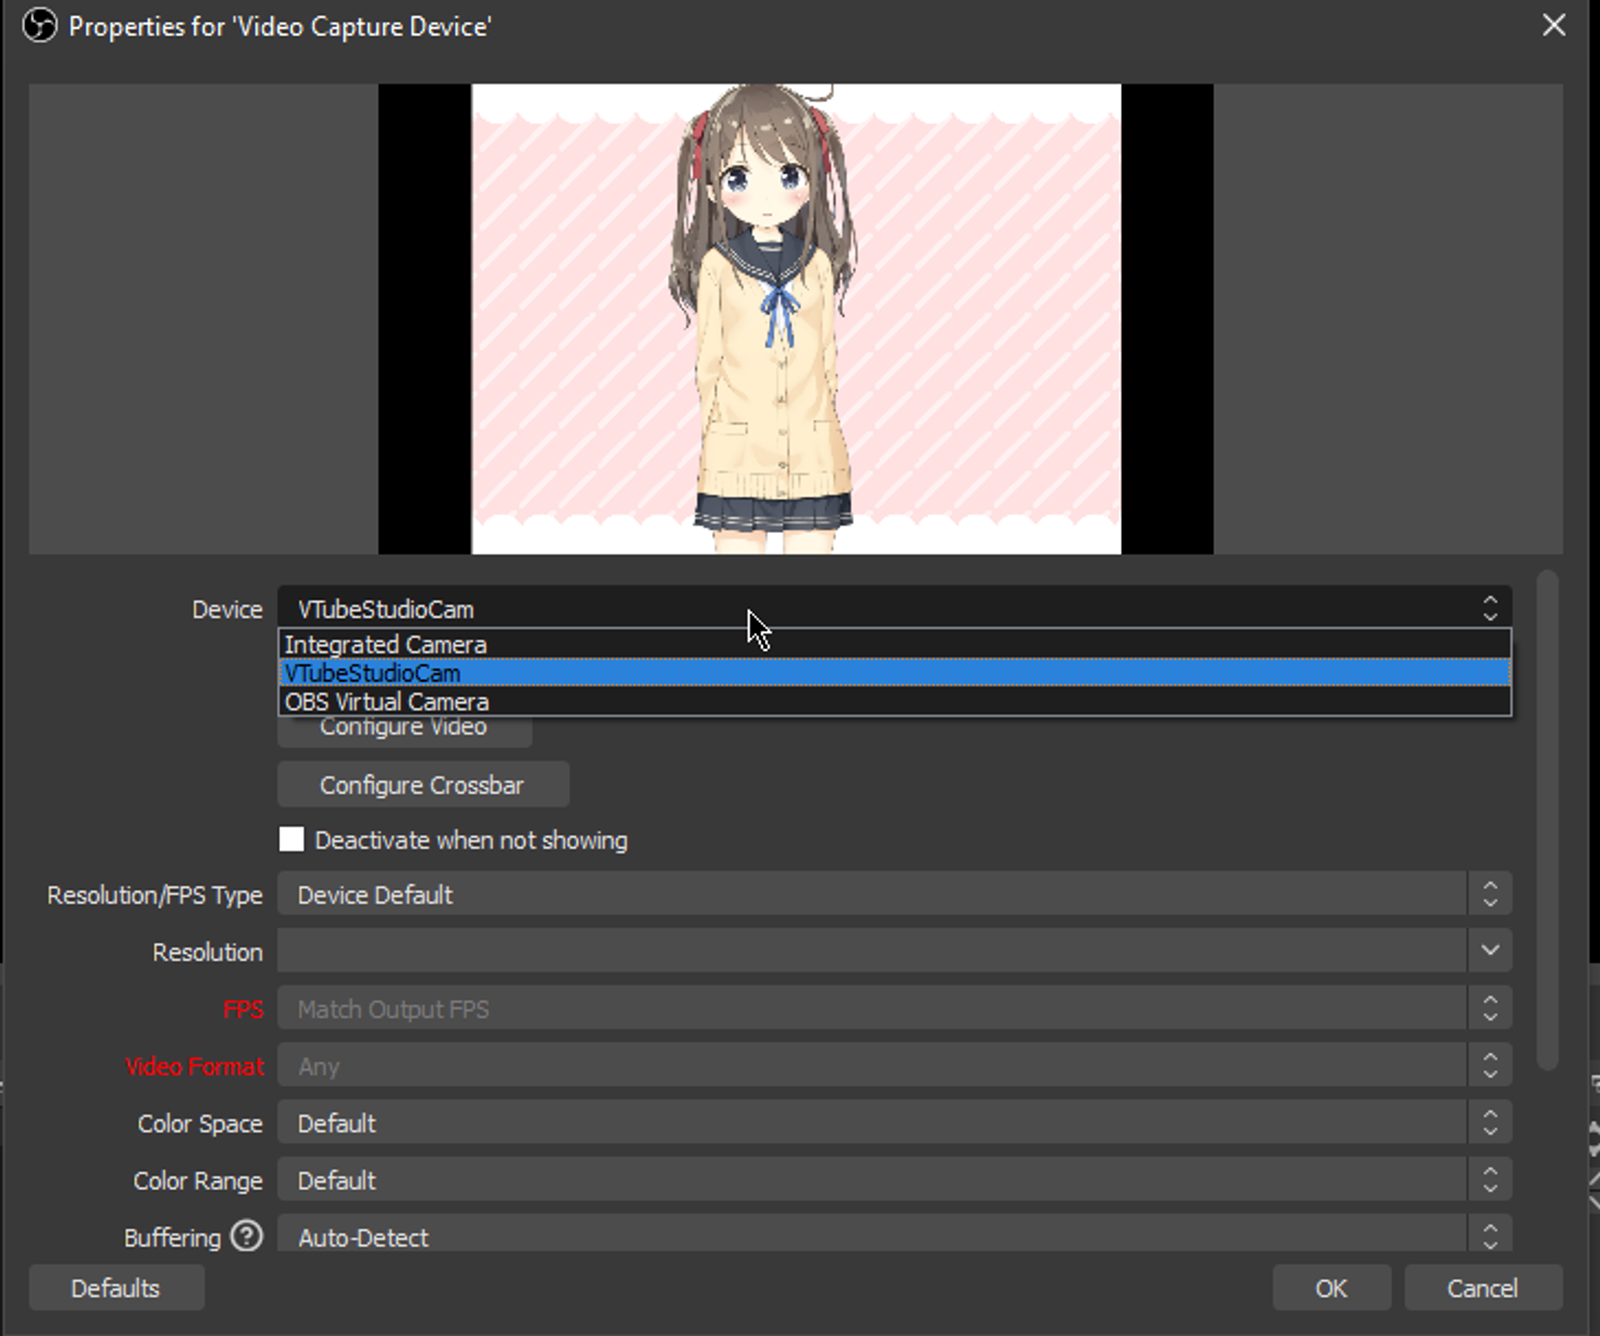Close the Properties dialog with the X

point(1554,25)
